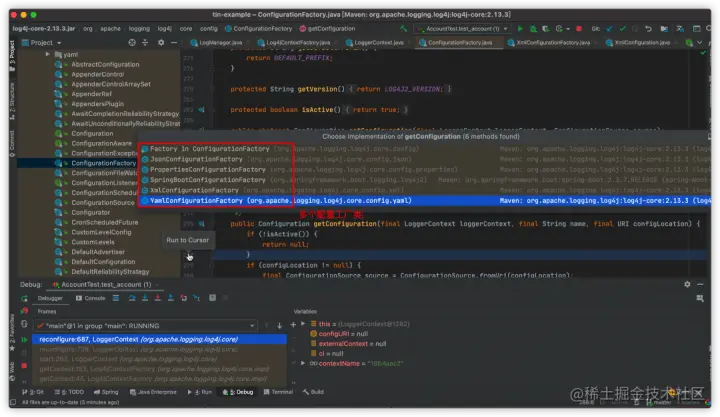
Task: Switch to the Console tab in Debug panel
Action: point(90,298)
